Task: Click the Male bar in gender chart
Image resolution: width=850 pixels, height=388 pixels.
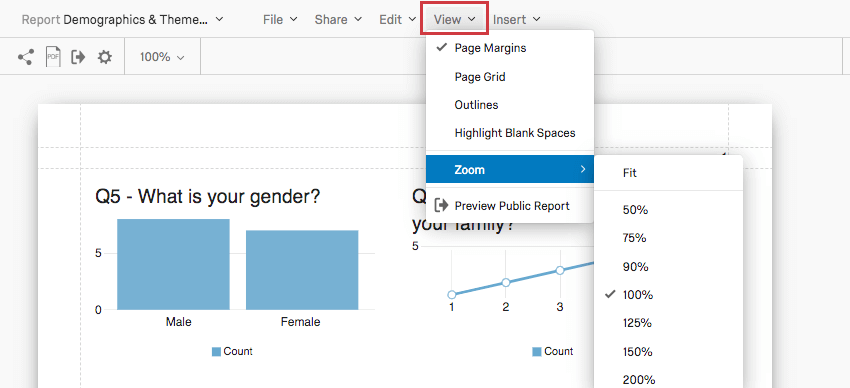Action: [x=173, y=264]
